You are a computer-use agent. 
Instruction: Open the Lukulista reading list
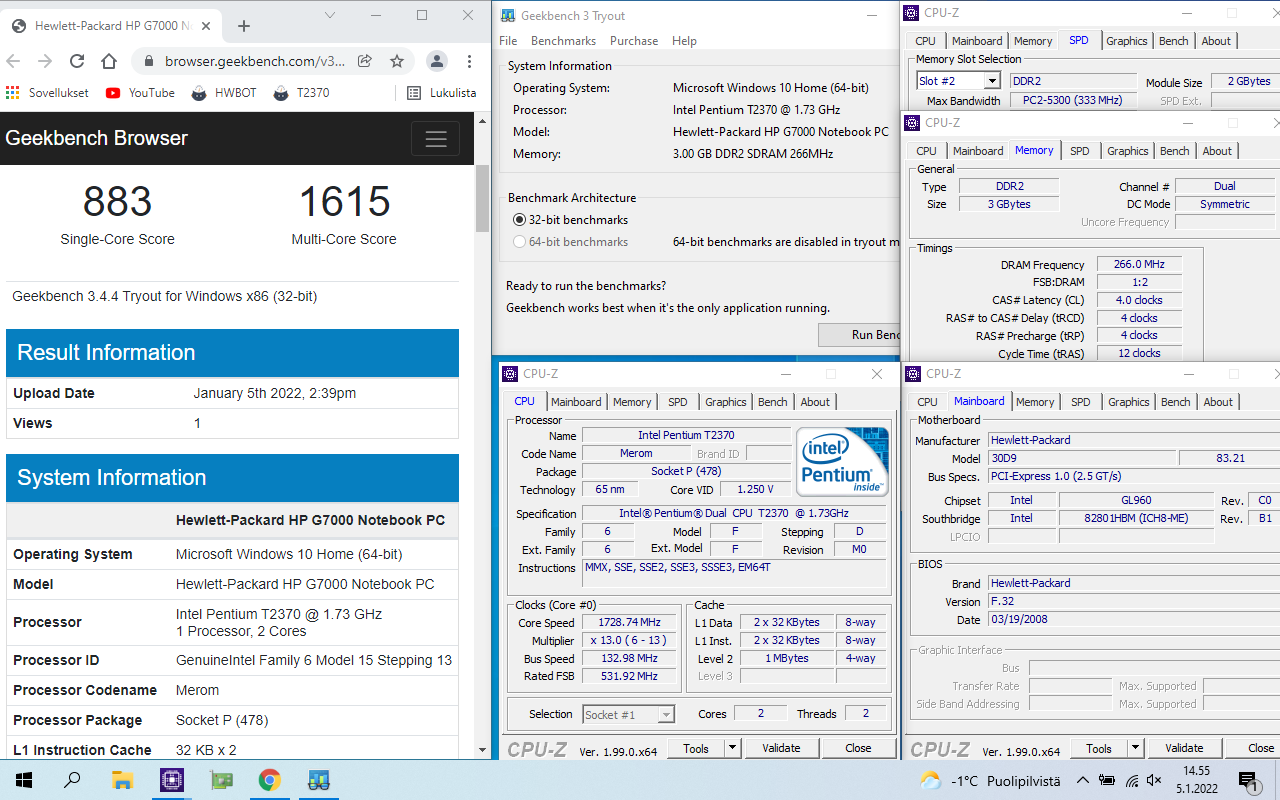(x=441, y=93)
